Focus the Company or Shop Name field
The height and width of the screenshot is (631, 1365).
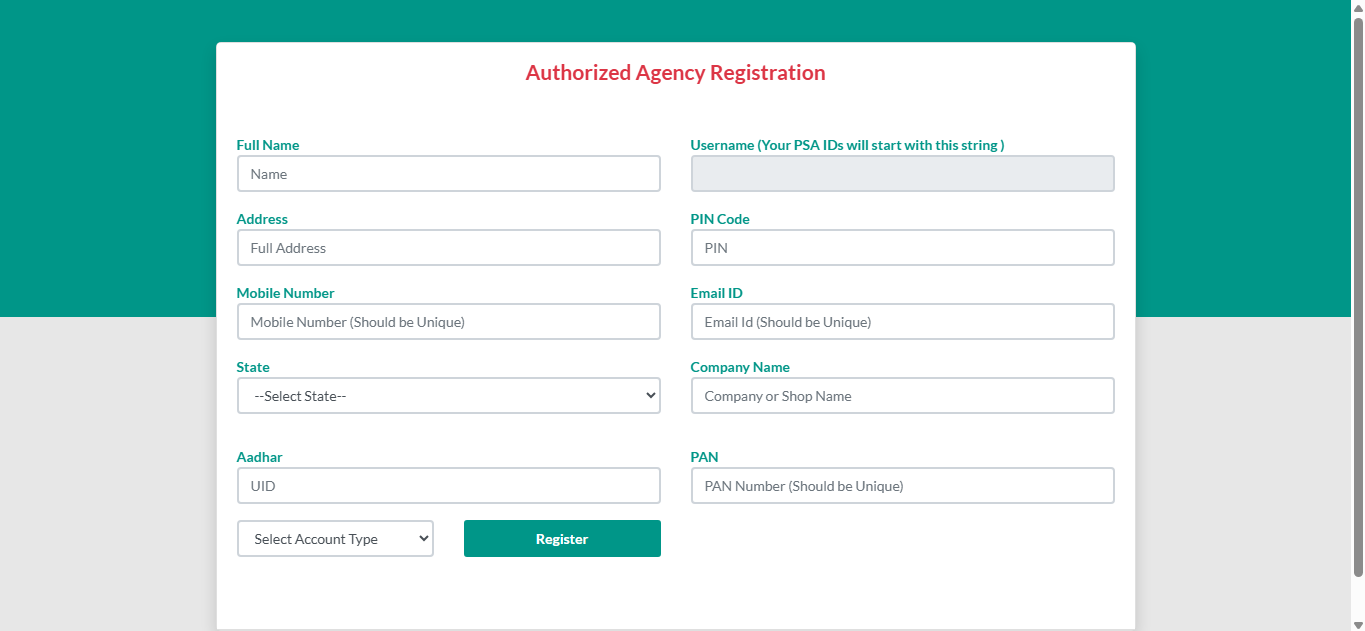(x=902, y=396)
